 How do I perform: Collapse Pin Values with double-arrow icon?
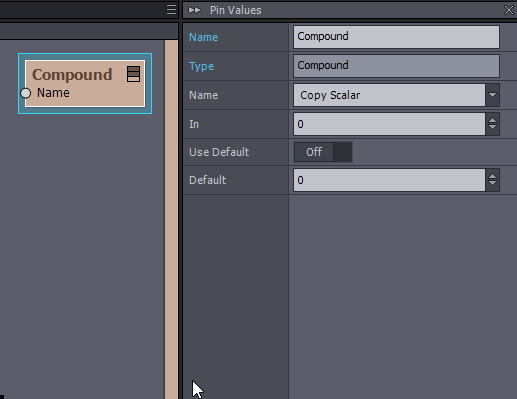194,10
